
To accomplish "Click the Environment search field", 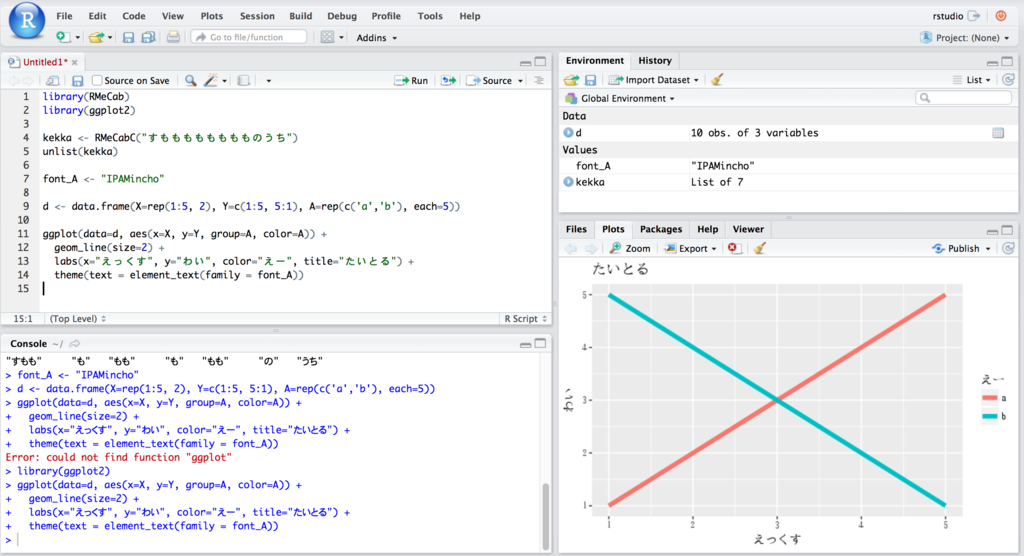I will click(963, 98).
